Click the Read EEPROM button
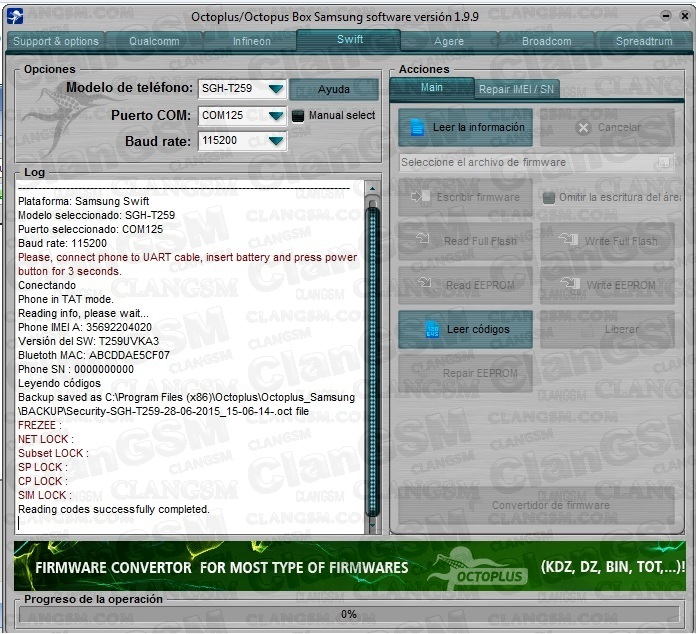The image size is (696, 634). 465,285
